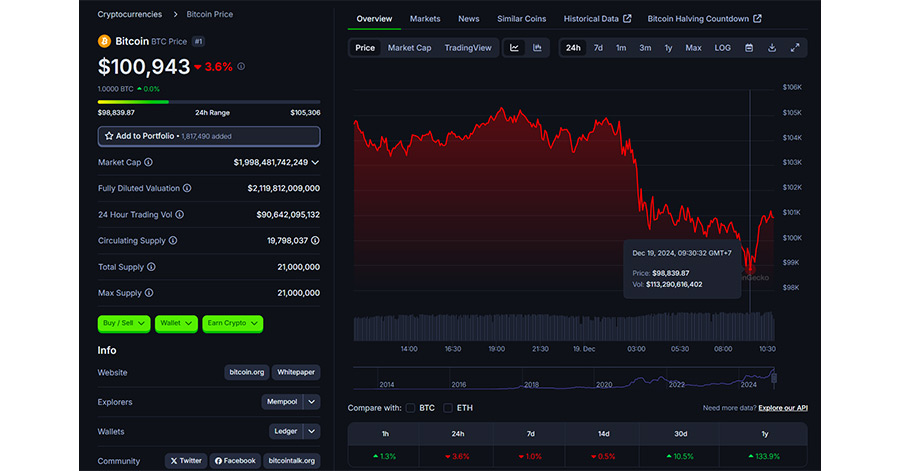Open the Earn Crypto dropdown

(x=232, y=324)
